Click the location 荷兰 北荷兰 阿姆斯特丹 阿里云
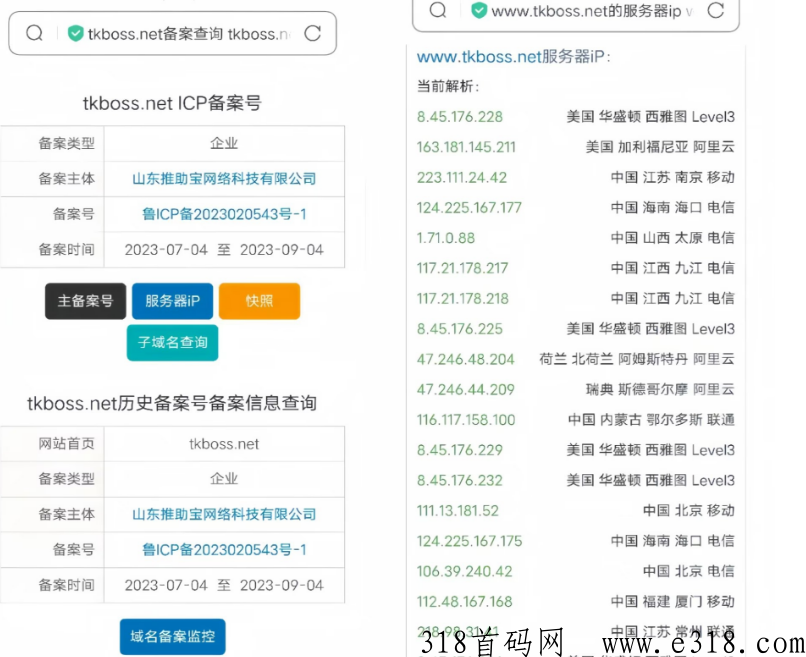 637,359
